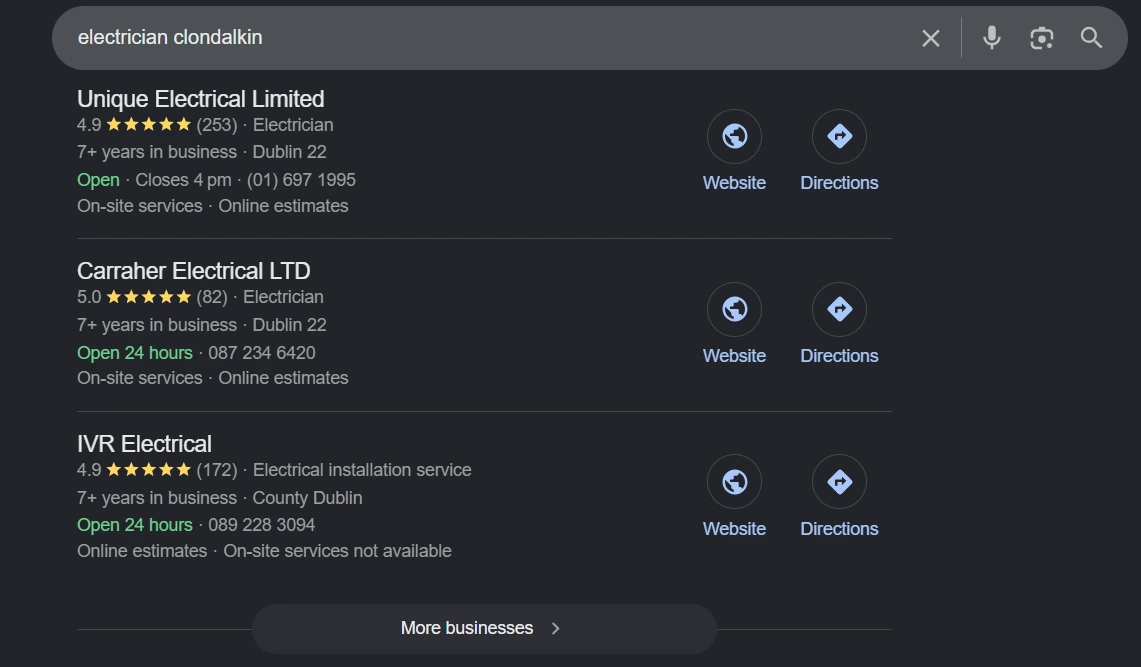Click the 5.0 star rating of Carraher Electrical
Image resolution: width=1141 pixels, height=667 pixels.
point(148,297)
